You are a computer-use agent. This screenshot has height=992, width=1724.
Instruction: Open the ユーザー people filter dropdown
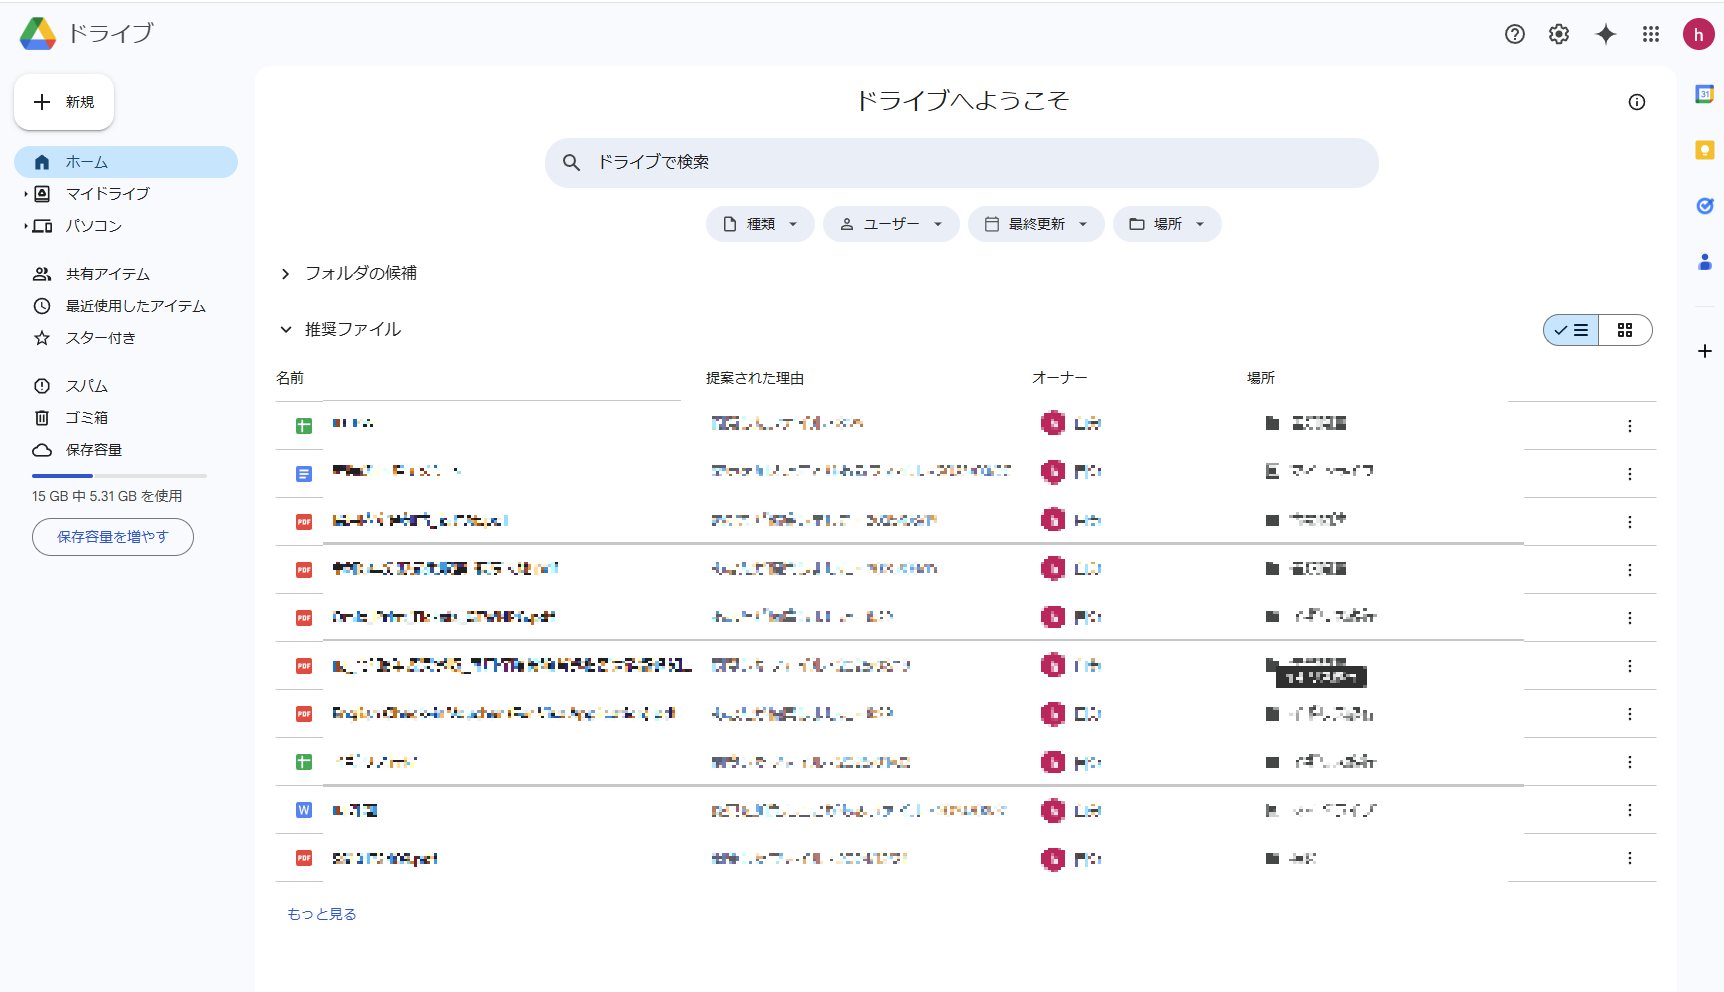[891, 224]
